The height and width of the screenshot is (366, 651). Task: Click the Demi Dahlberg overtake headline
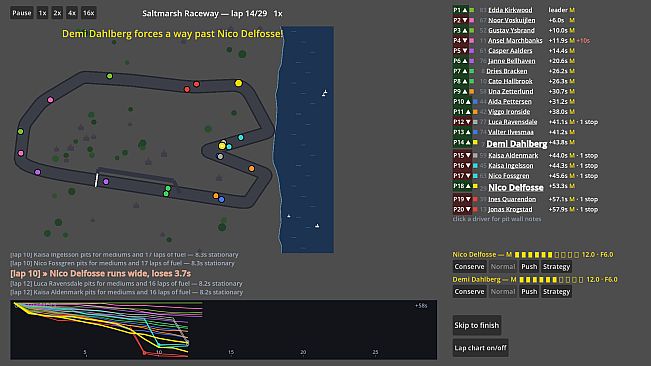[x=172, y=34]
